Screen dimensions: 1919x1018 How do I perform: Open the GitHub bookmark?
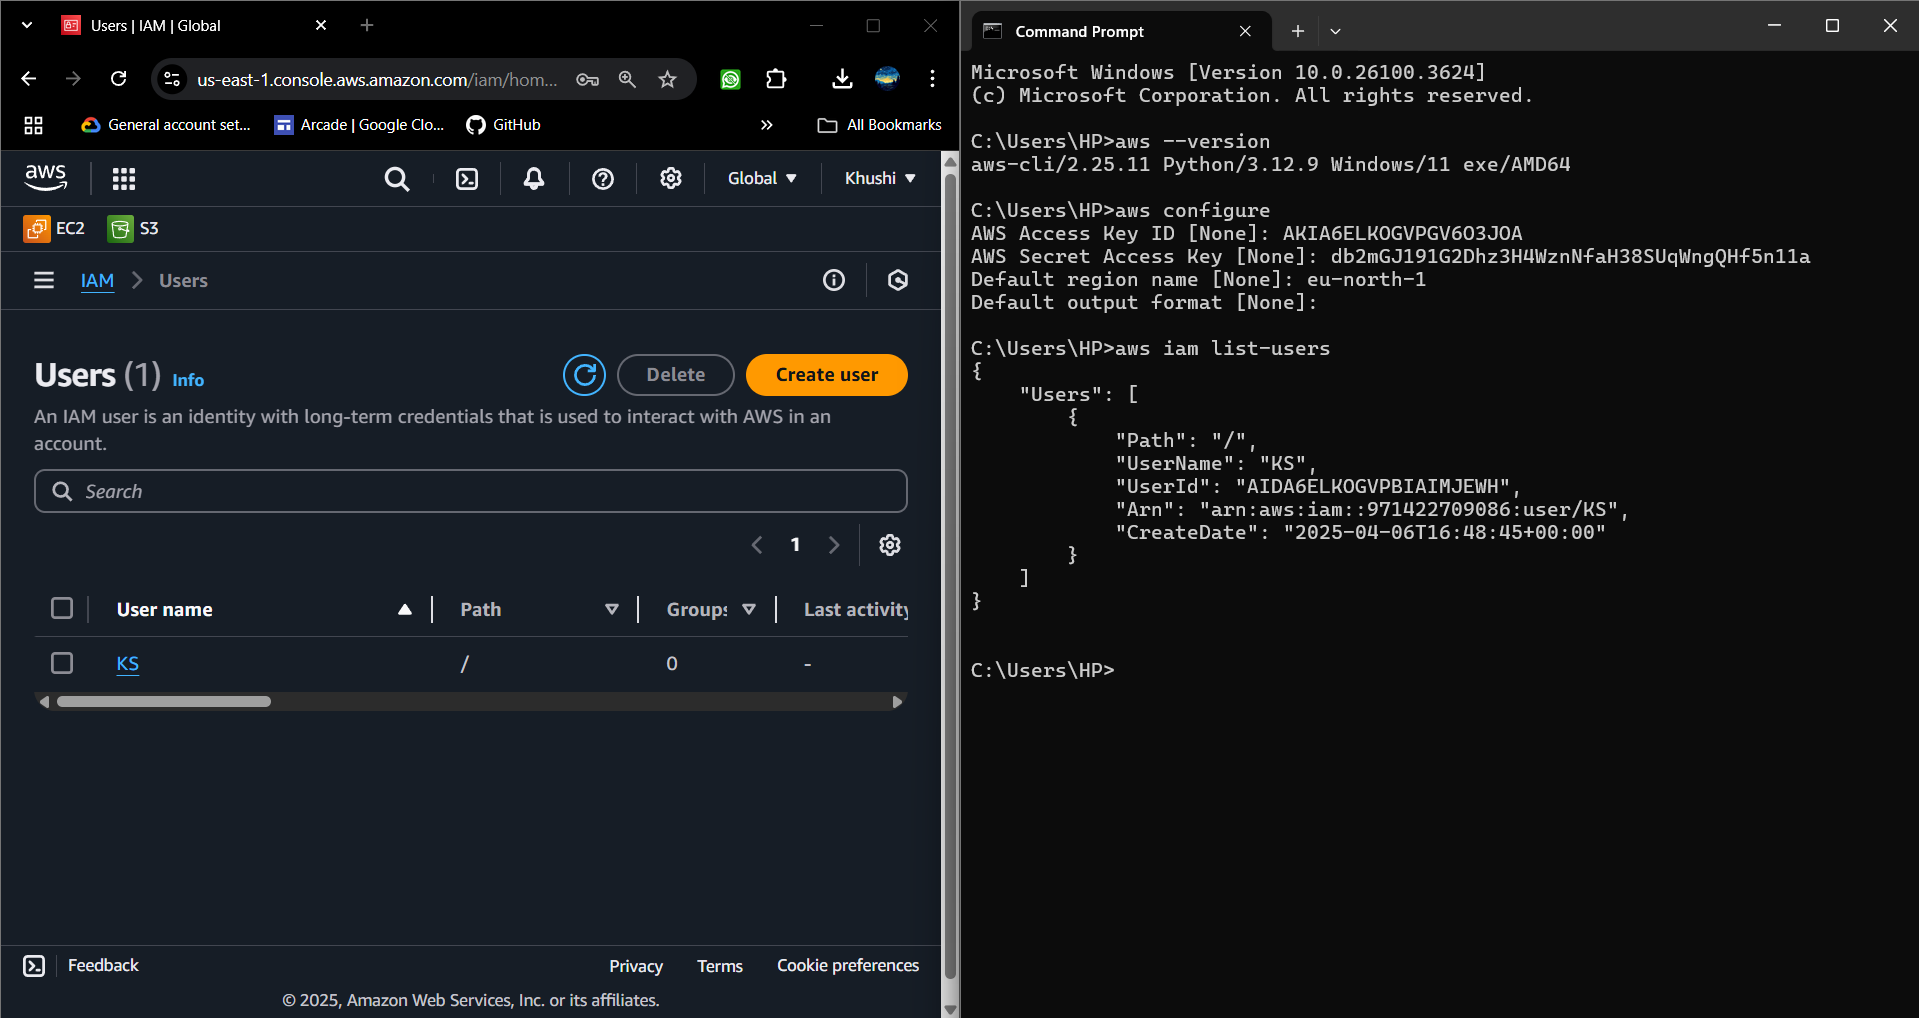pos(504,125)
